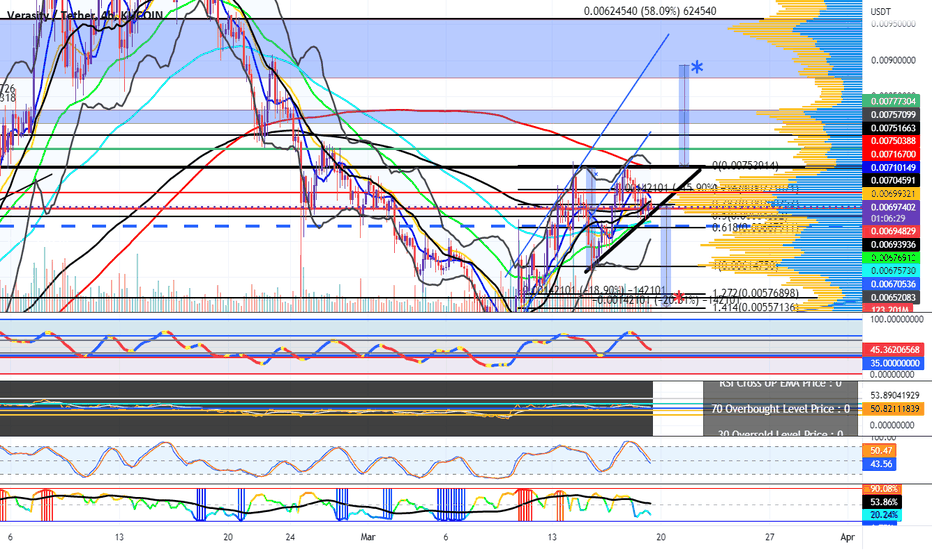Select the green 0.00777304 price label
The width and height of the screenshot is (932, 550).
(891, 102)
